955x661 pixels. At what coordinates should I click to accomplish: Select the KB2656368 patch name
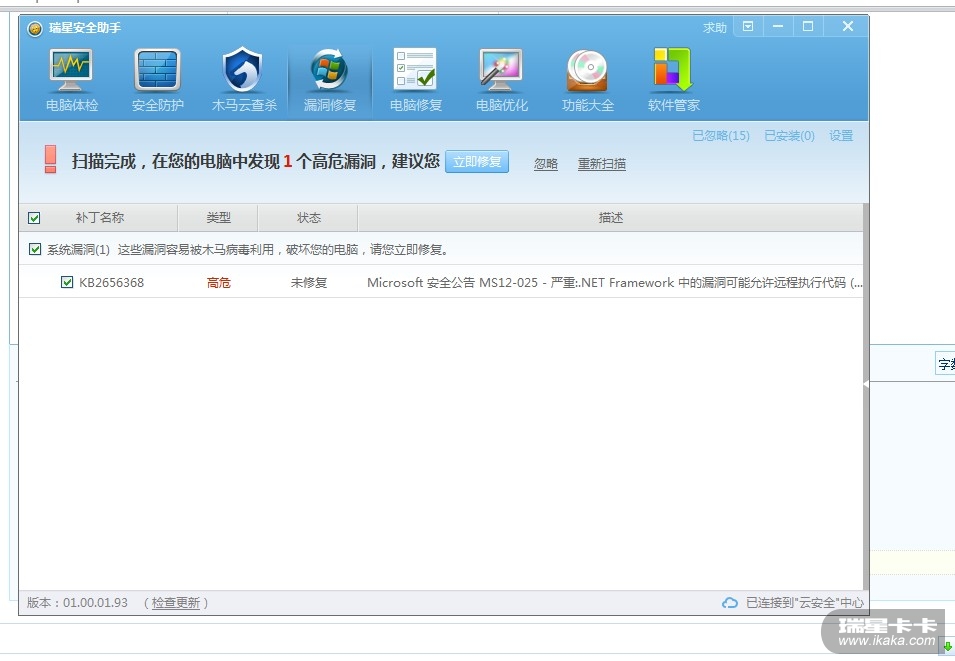(111, 283)
